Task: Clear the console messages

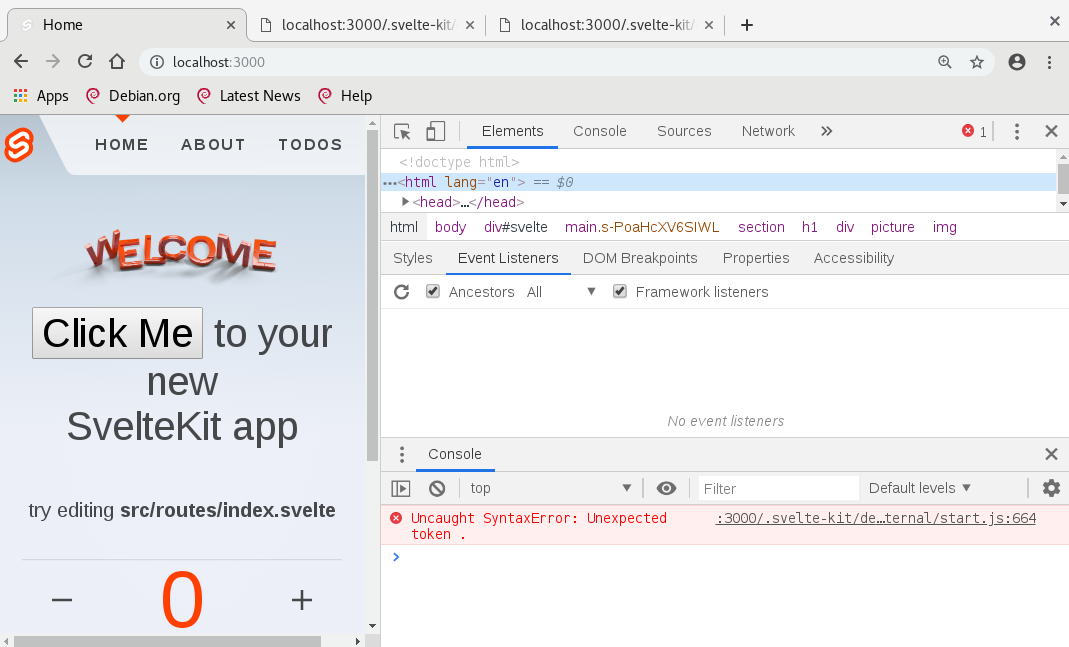Action: point(436,488)
